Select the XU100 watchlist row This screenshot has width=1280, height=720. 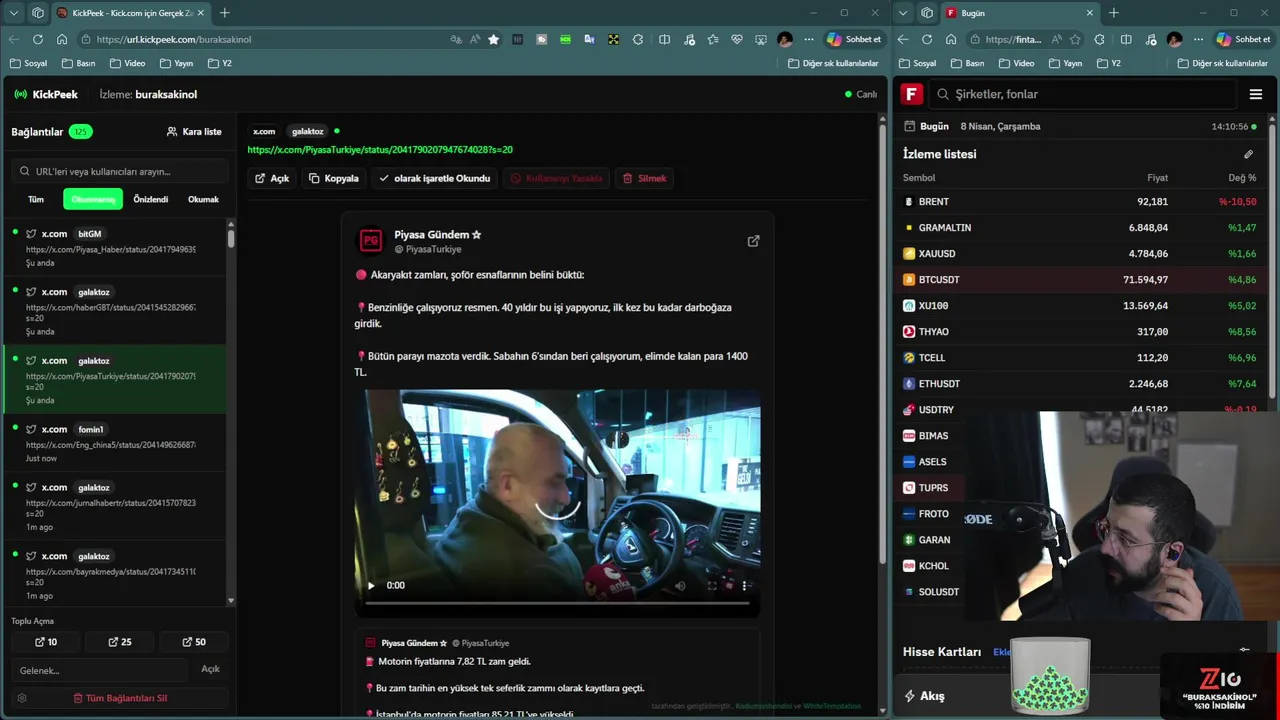click(x=1080, y=305)
